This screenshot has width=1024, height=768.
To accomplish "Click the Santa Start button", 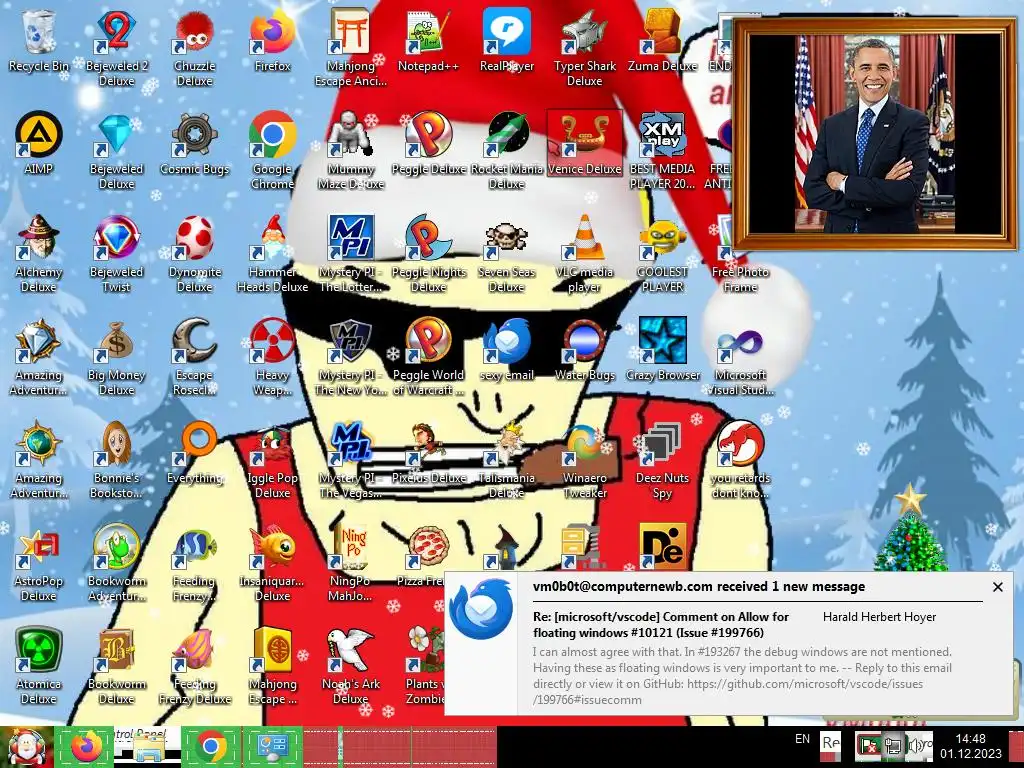I will point(26,747).
